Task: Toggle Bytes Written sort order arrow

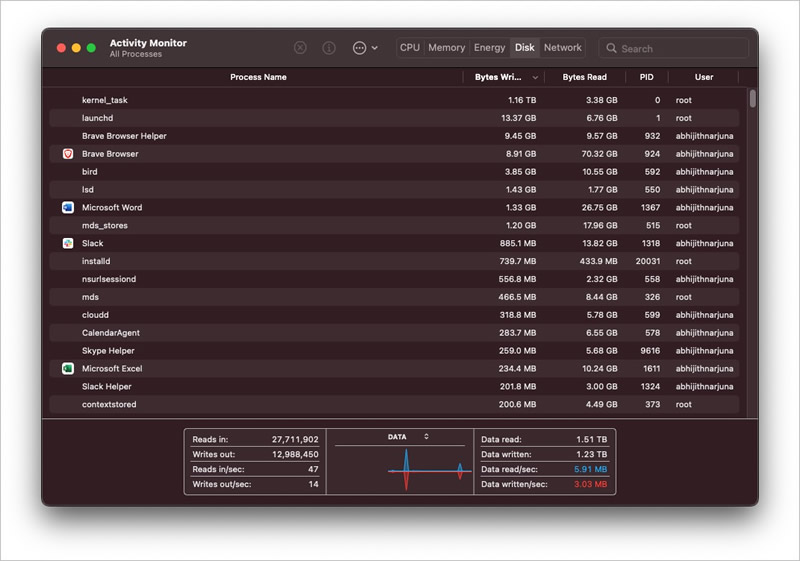Action: [x=535, y=78]
